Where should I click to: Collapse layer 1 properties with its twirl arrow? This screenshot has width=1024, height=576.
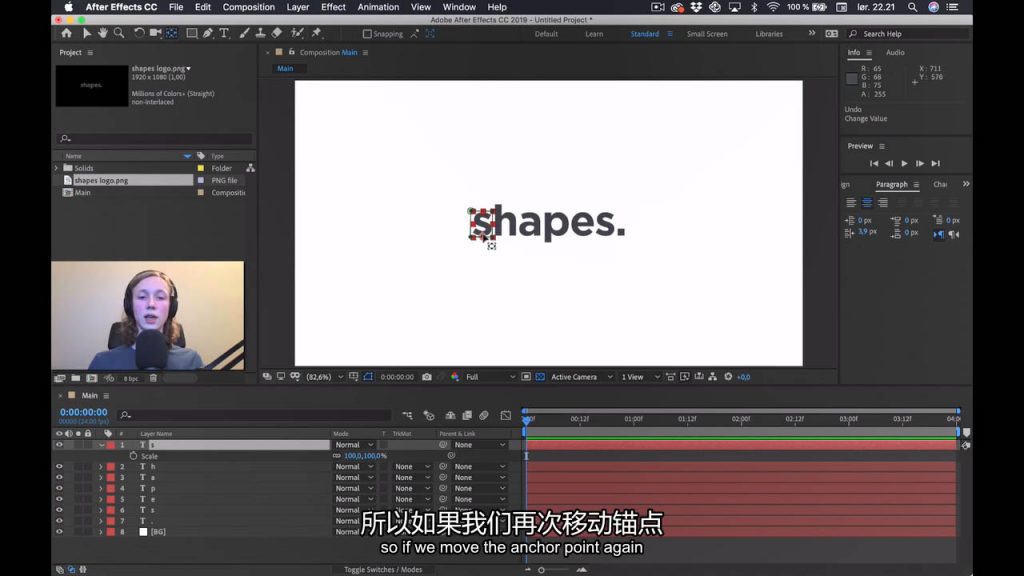[x=101, y=445]
